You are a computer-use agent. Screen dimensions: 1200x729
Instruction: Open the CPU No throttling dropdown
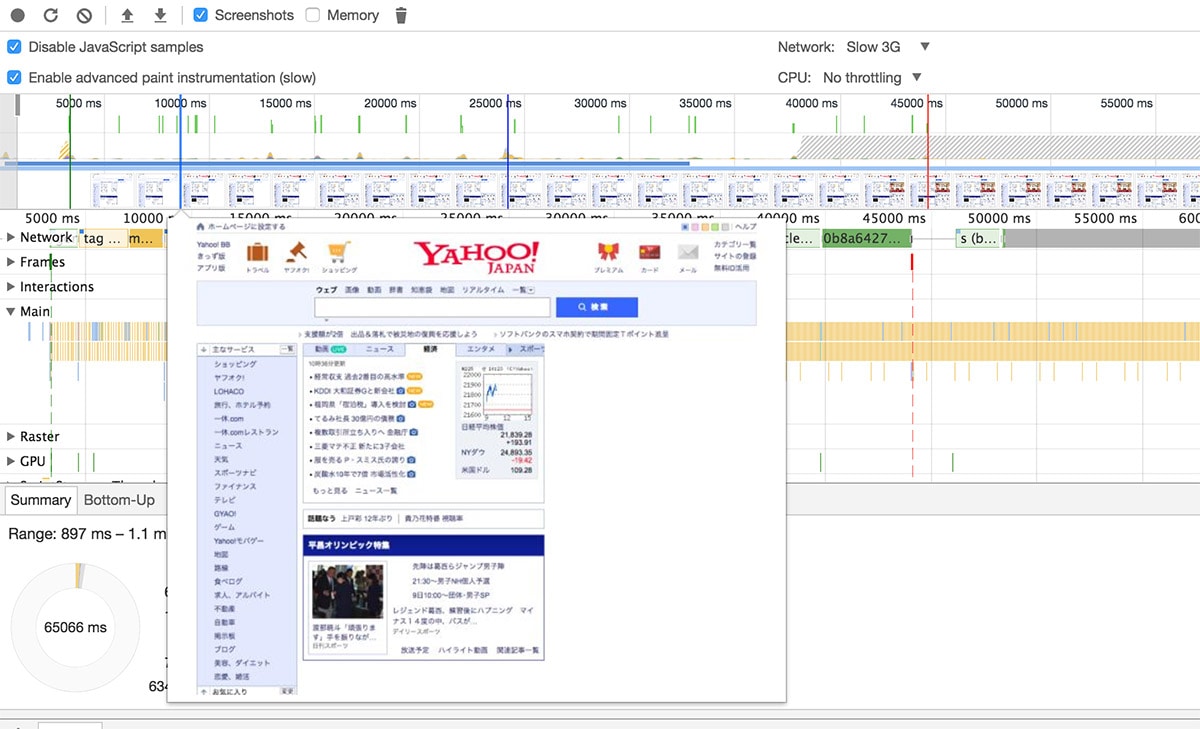872,77
